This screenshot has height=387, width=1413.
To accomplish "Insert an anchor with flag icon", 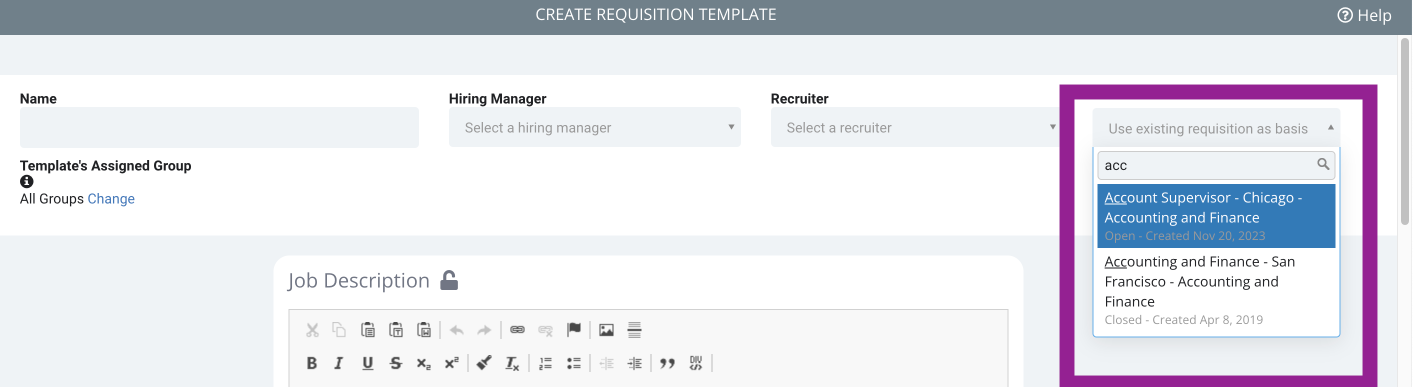I will tap(574, 330).
